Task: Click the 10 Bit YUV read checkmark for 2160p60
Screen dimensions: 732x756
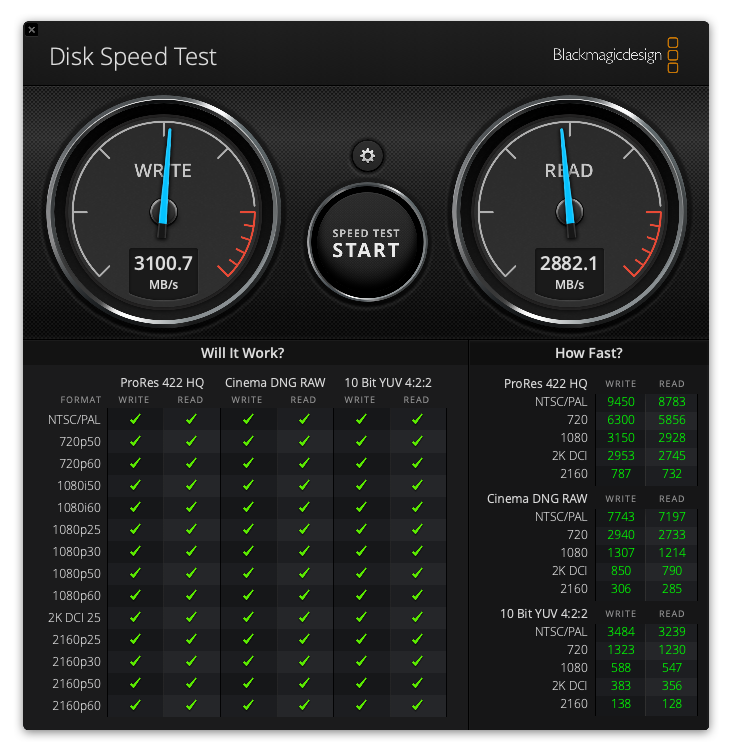Action: point(416,705)
